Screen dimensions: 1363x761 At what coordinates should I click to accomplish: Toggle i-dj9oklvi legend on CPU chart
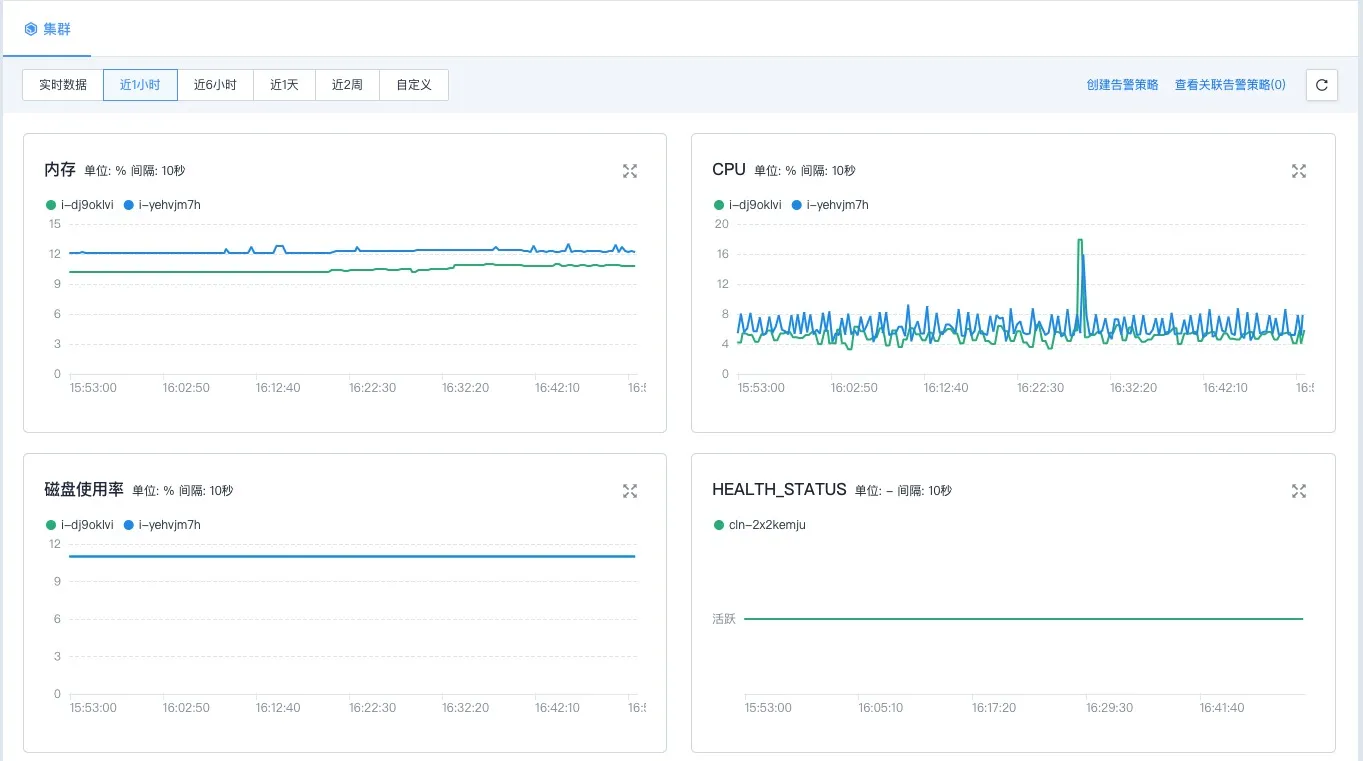pyautogui.click(x=747, y=204)
